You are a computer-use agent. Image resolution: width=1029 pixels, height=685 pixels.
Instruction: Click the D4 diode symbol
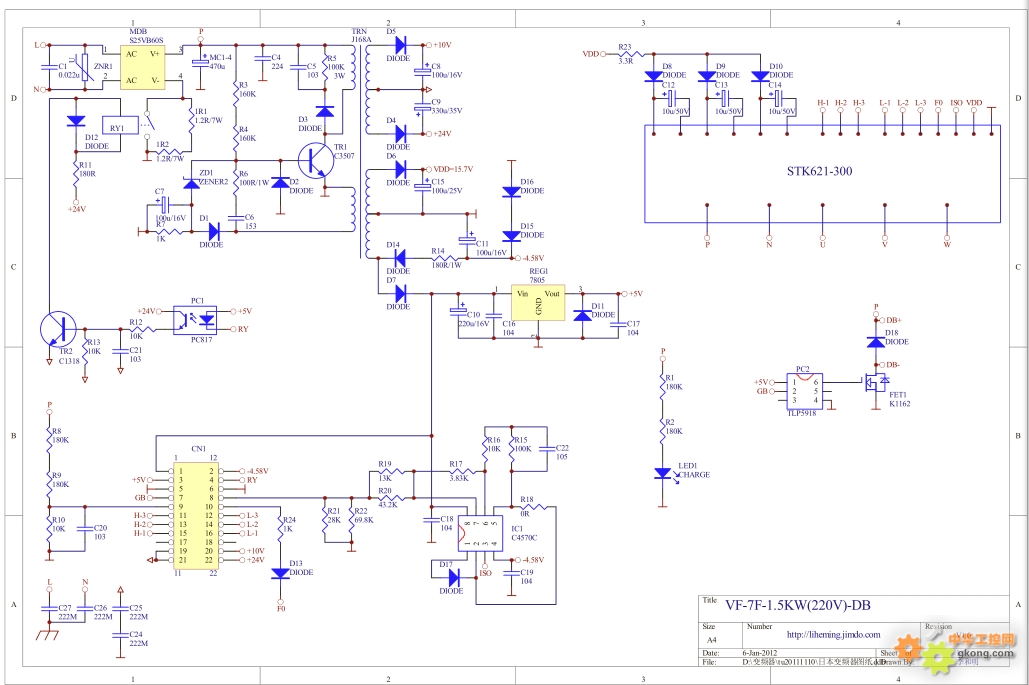pos(400,134)
